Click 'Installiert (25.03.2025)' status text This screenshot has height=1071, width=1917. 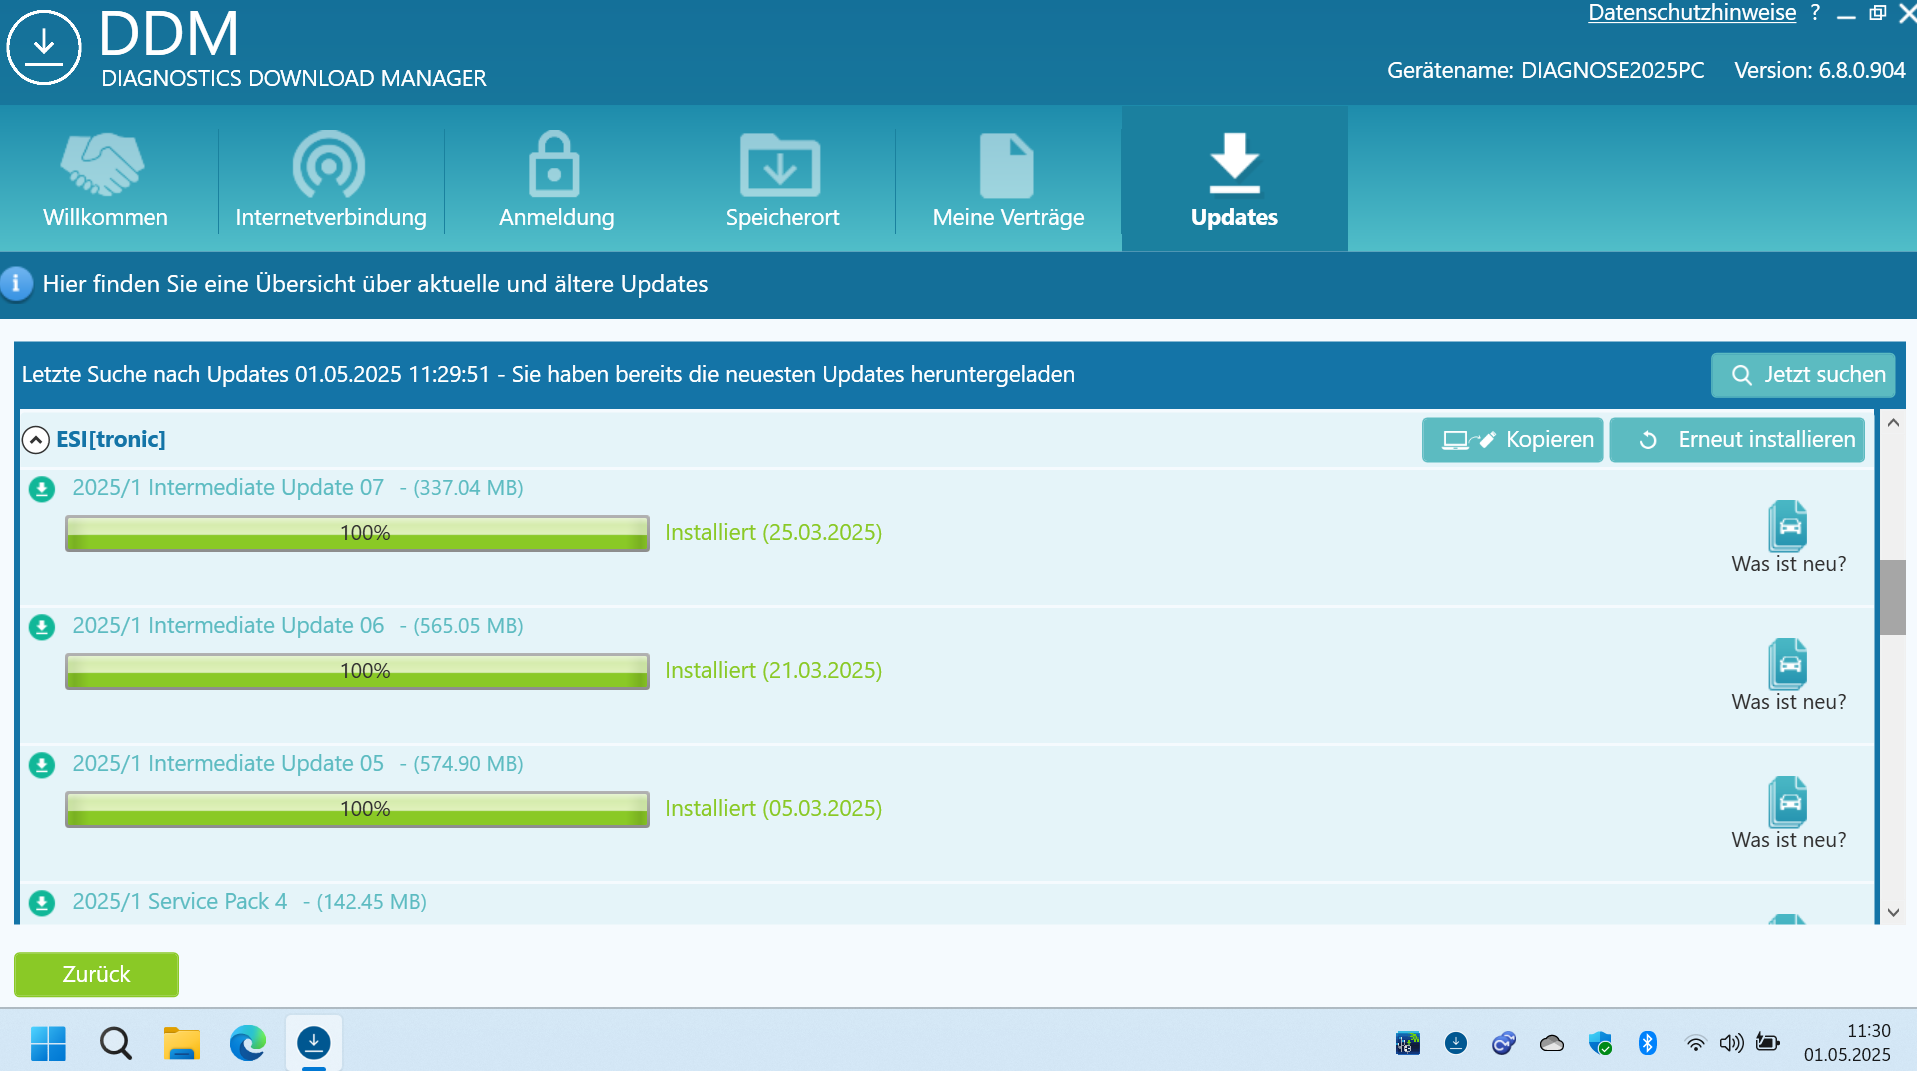773,533
